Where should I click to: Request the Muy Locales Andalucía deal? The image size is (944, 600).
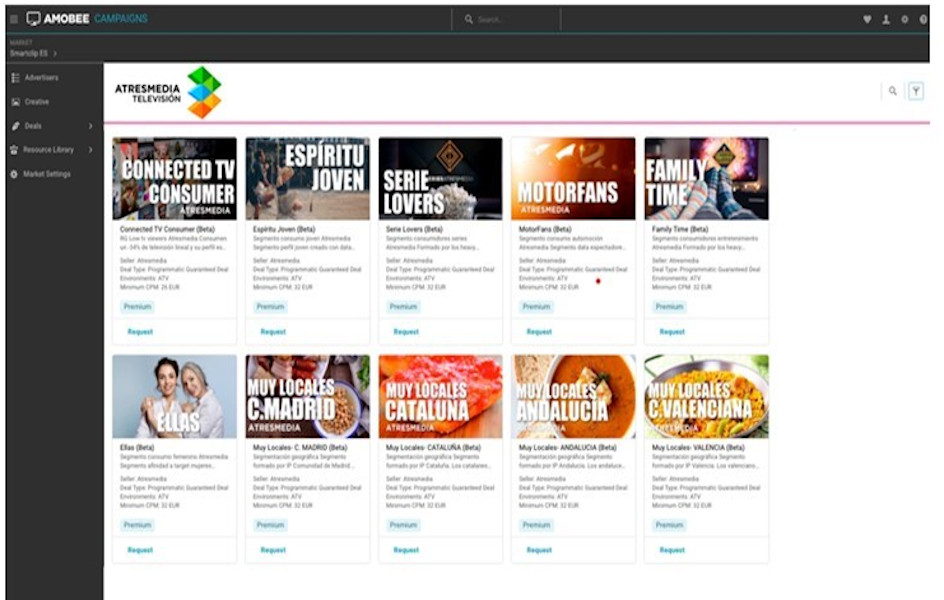pyautogui.click(x=539, y=550)
